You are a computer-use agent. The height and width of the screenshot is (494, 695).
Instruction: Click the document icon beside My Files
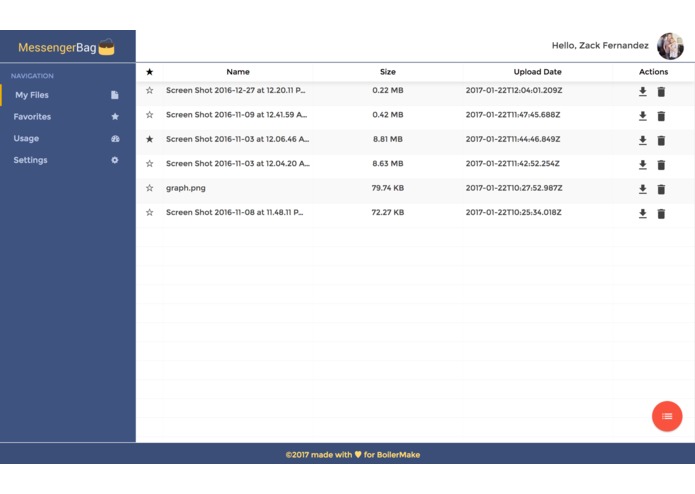coord(115,95)
